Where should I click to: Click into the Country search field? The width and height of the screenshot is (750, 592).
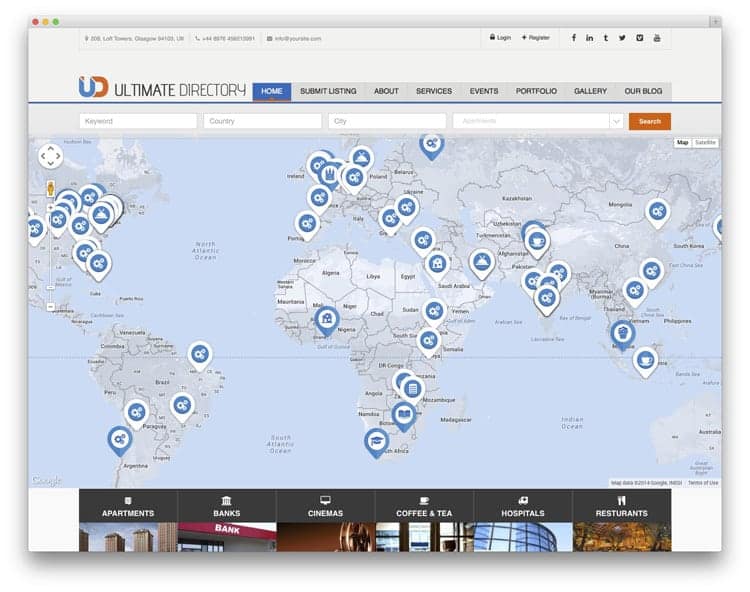pyautogui.click(x=263, y=121)
